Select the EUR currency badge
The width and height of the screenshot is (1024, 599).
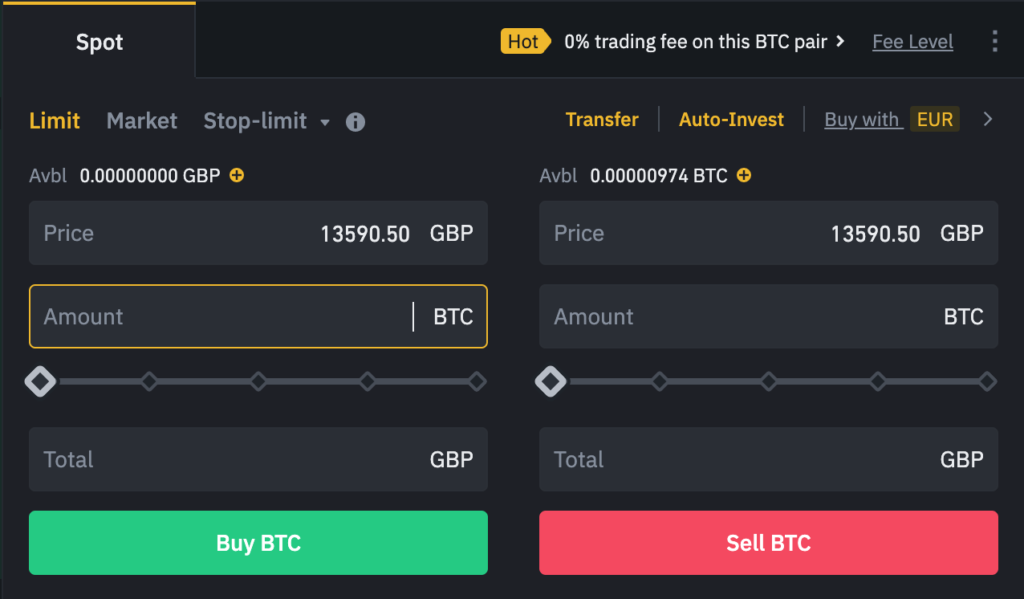point(935,119)
